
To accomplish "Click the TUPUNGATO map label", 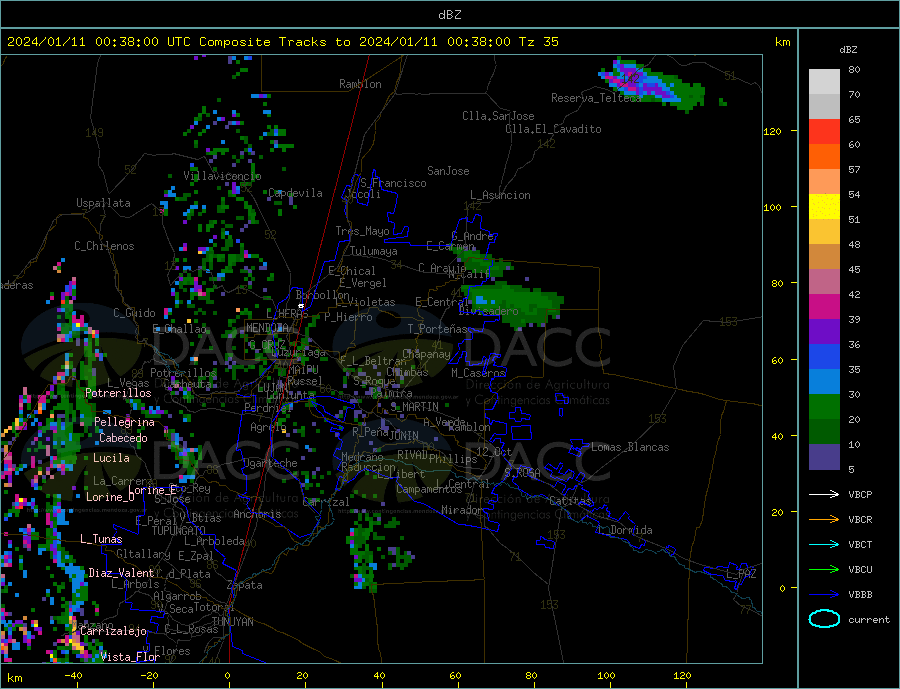I will (x=179, y=531).
